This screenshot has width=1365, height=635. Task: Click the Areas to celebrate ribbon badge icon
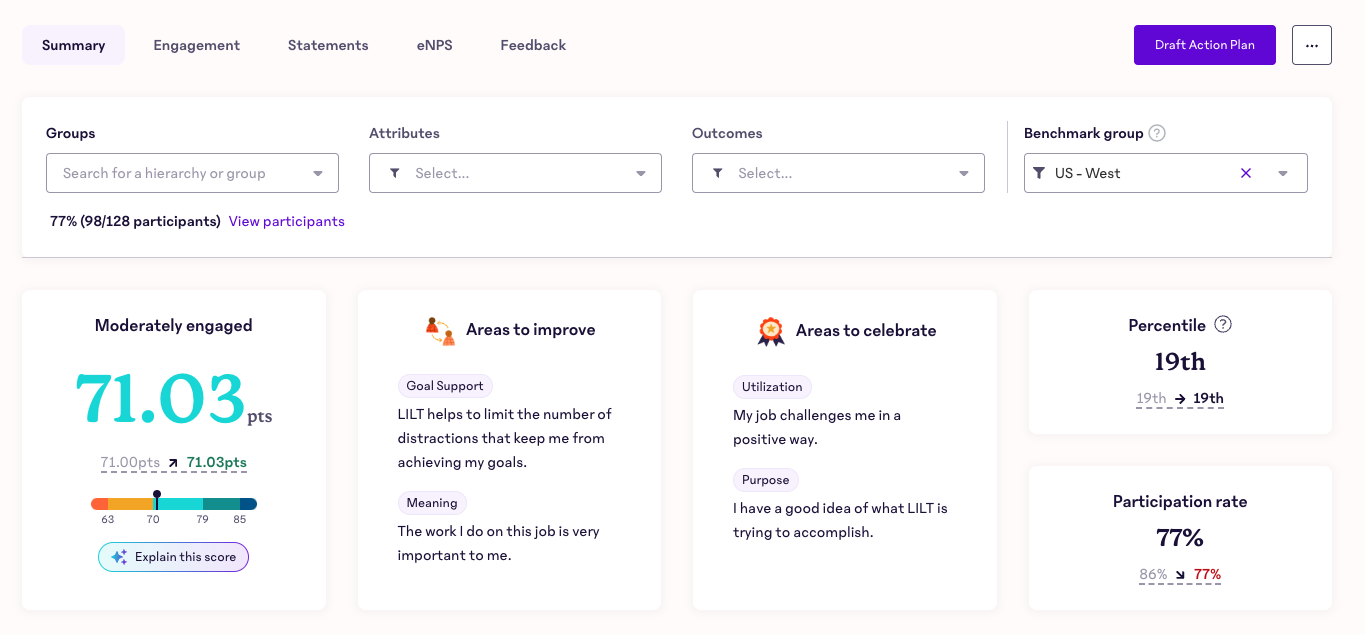coord(770,331)
